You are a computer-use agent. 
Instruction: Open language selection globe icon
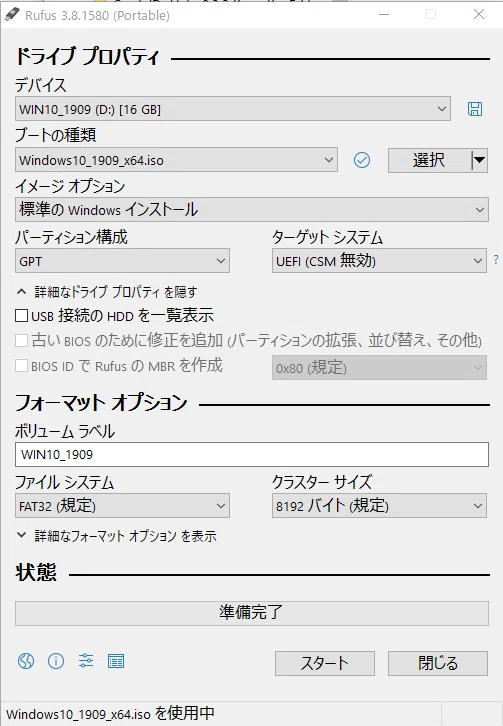pyautogui.click(x=26, y=661)
